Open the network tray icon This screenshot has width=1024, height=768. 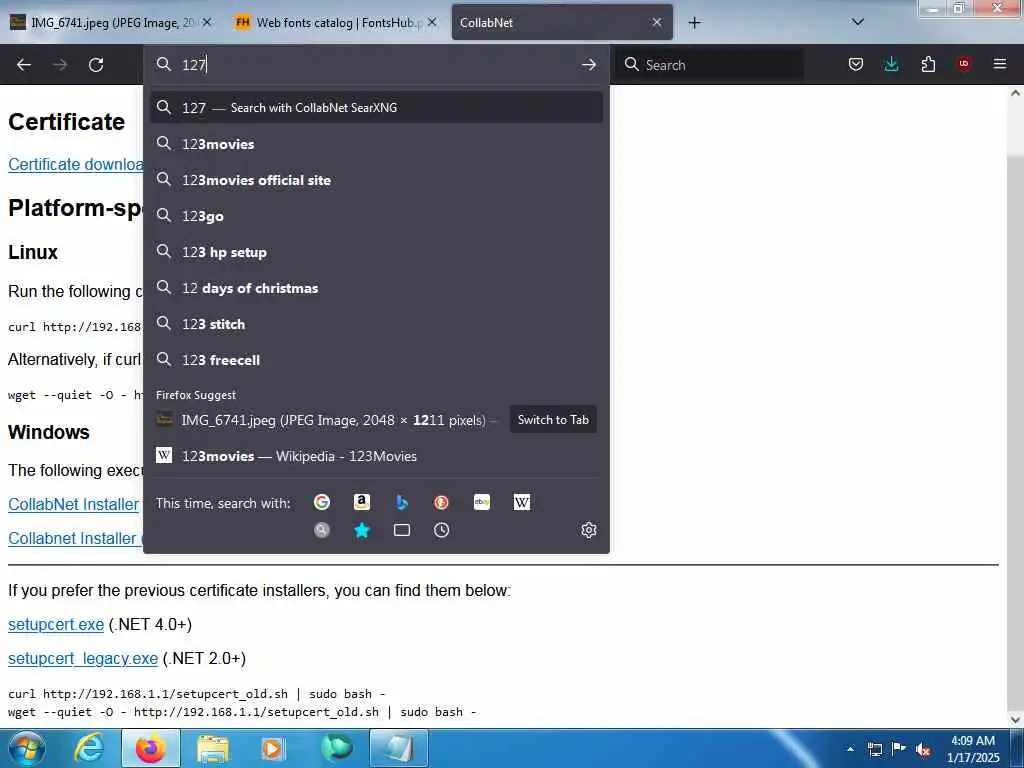point(874,749)
